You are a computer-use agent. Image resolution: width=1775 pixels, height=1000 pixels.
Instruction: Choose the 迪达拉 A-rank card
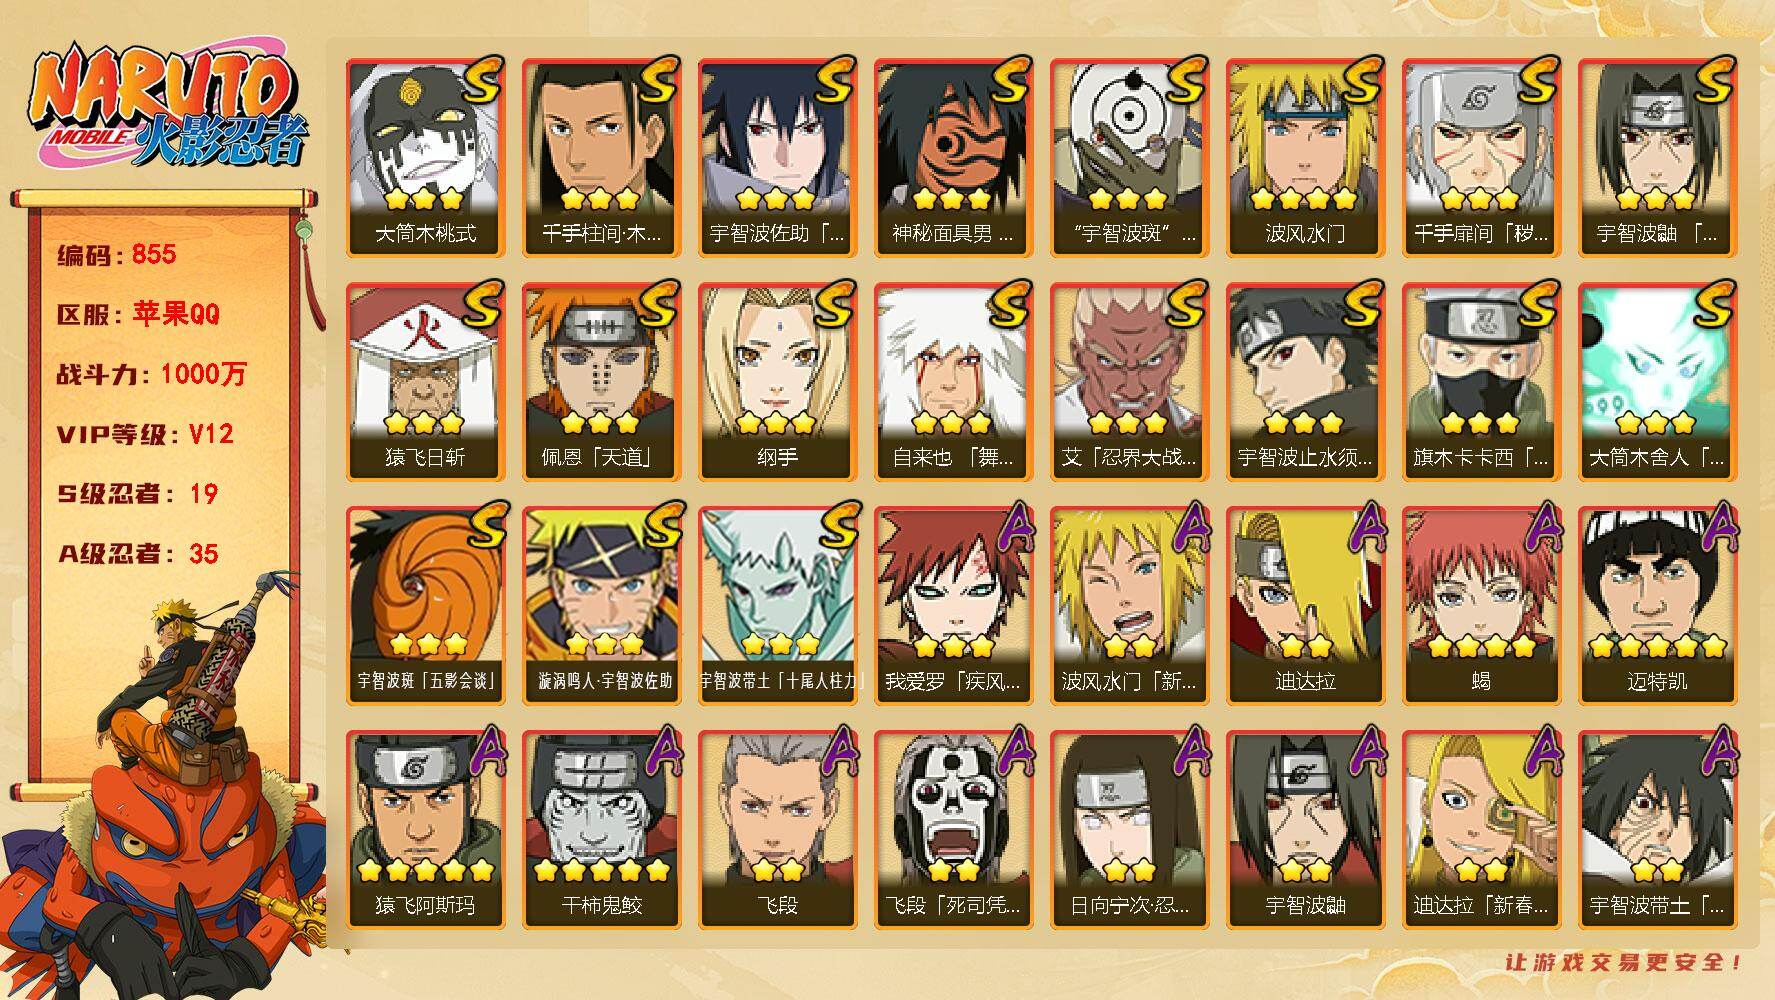(x=1305, y=606)
